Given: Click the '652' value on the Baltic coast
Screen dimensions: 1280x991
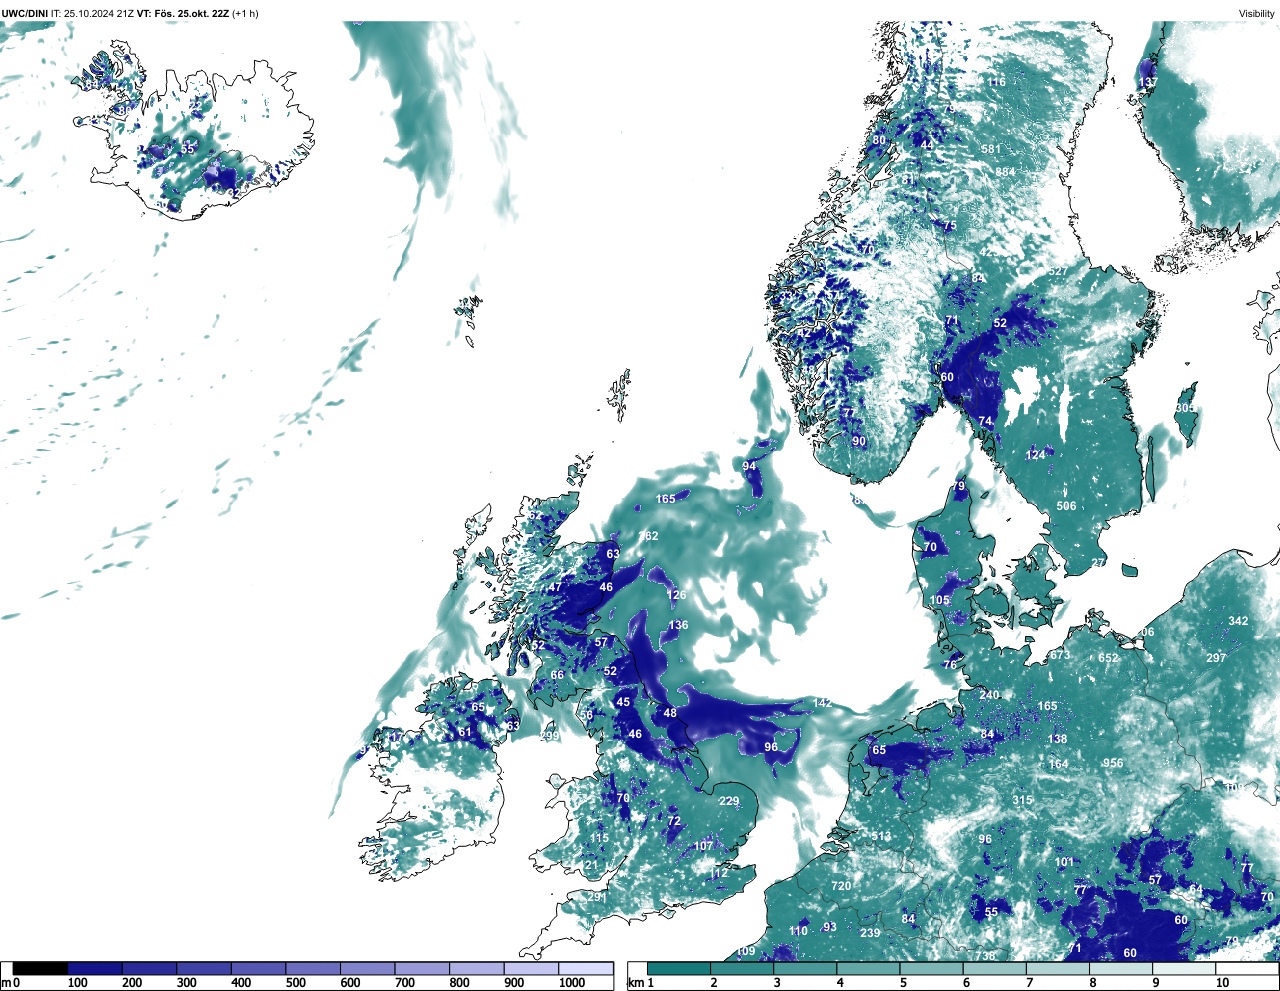Looking at the screenshot, I should pyautogui.click(x=1108, y=658).
